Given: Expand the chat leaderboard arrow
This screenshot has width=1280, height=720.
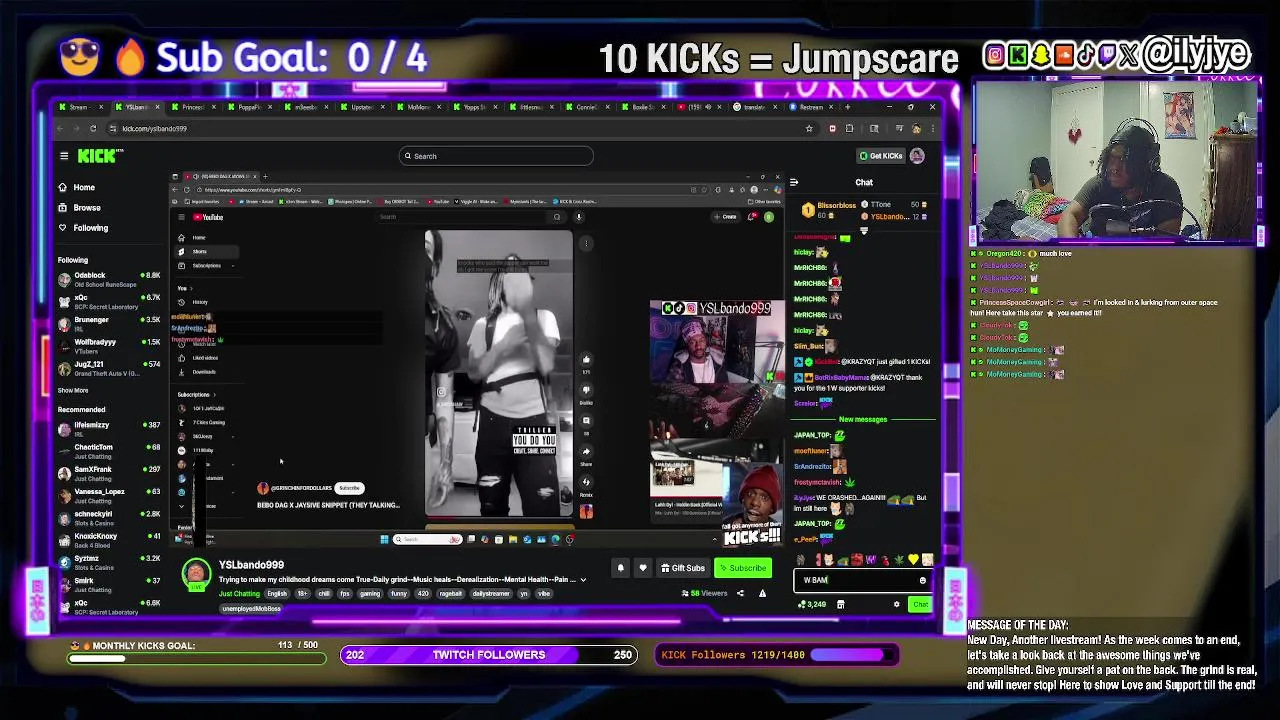Looking at the screenshot, I should click(x=864, y=230).
